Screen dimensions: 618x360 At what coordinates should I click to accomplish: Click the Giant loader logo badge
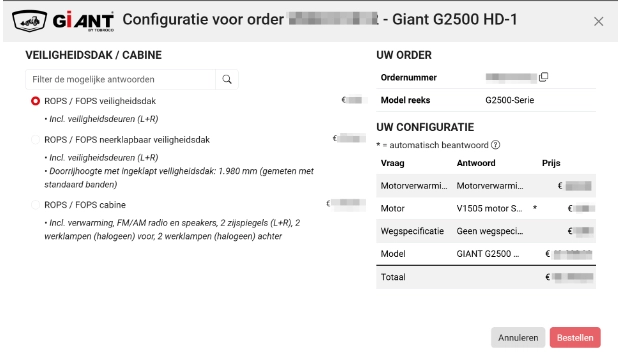click(30, 21)
